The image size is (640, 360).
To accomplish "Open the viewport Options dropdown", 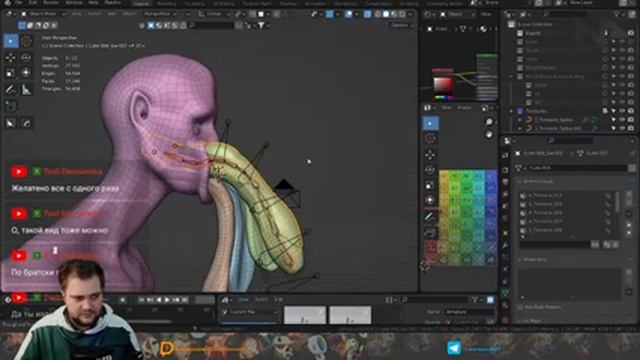I will point(401,25).
